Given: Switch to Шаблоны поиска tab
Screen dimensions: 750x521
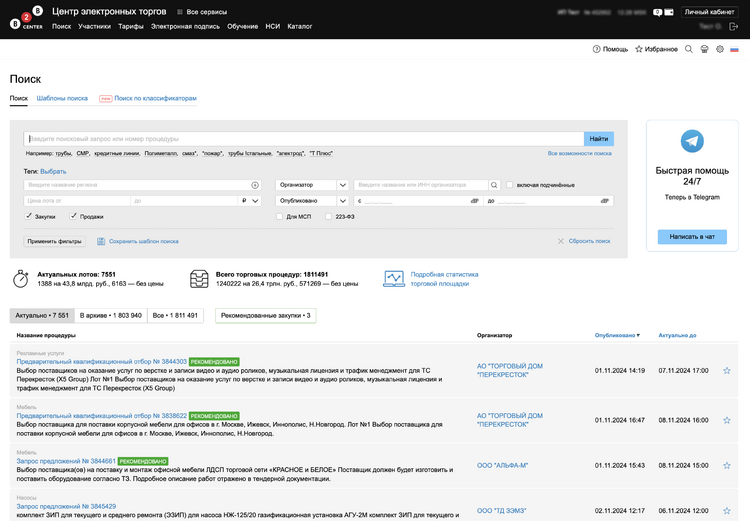Looking at the screenshot, I should (x=62, y=98).
